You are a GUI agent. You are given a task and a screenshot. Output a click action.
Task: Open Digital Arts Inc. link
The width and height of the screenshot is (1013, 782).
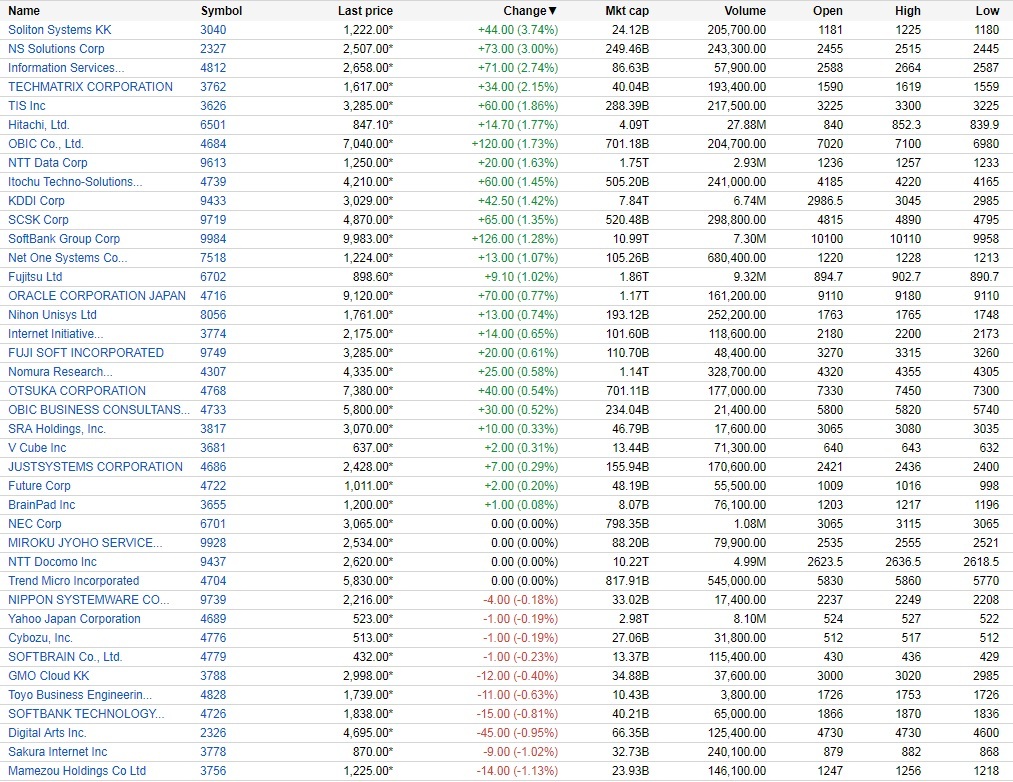(x=47, y=733)
